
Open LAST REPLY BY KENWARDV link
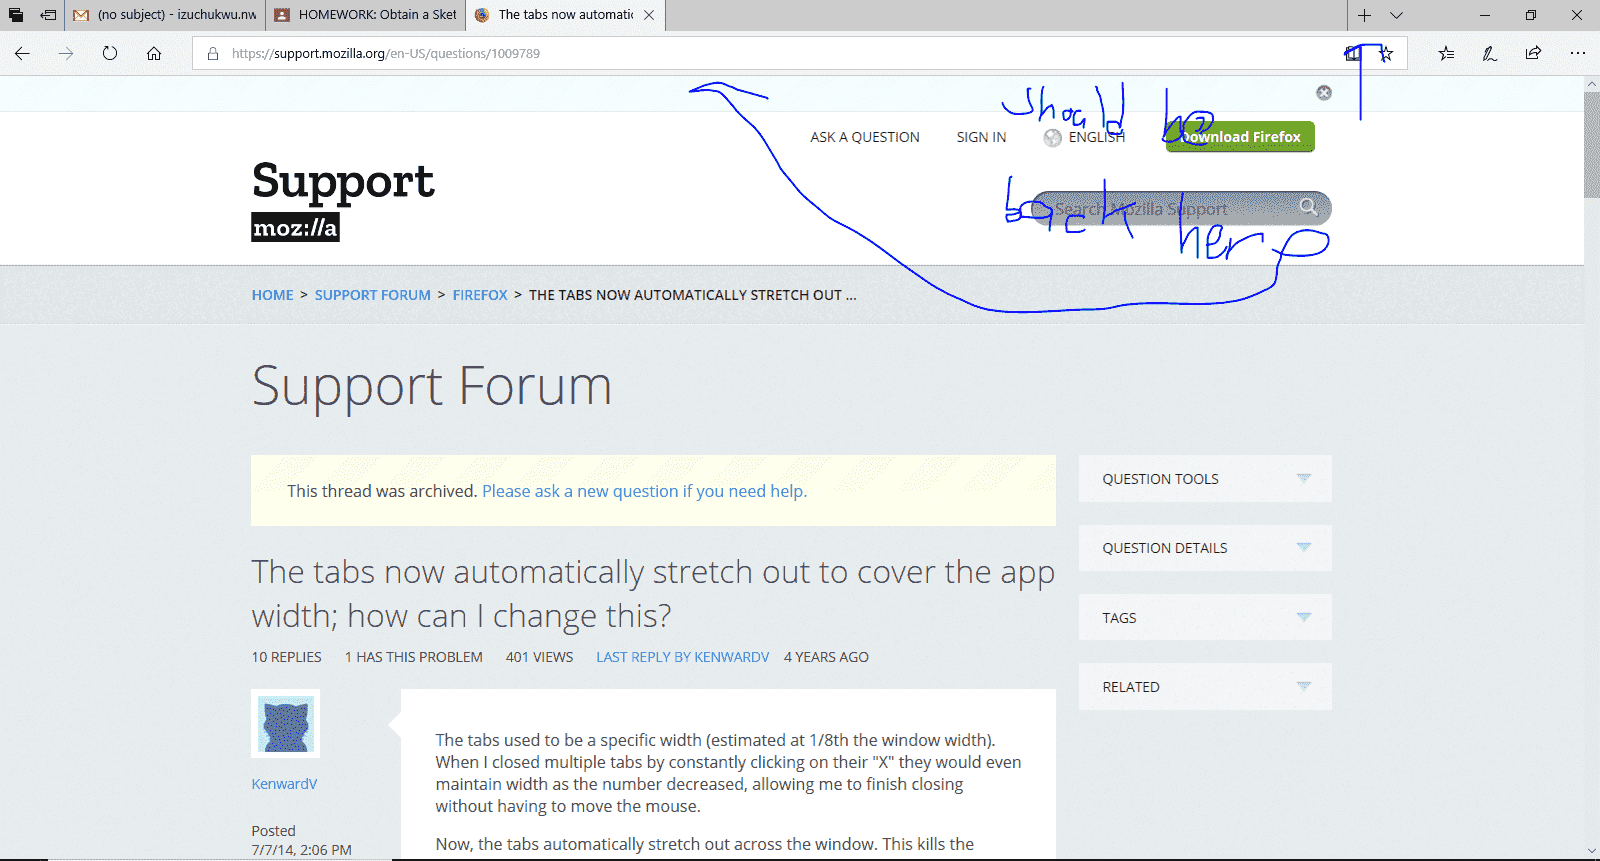(683, 657)
